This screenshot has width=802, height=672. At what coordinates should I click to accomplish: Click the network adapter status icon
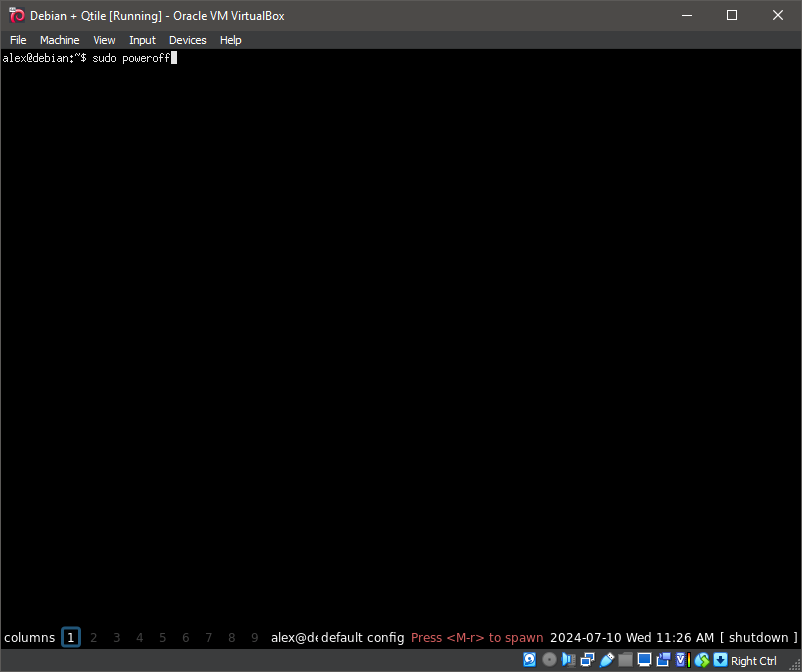pyautogui.click(x=587, y=660)
